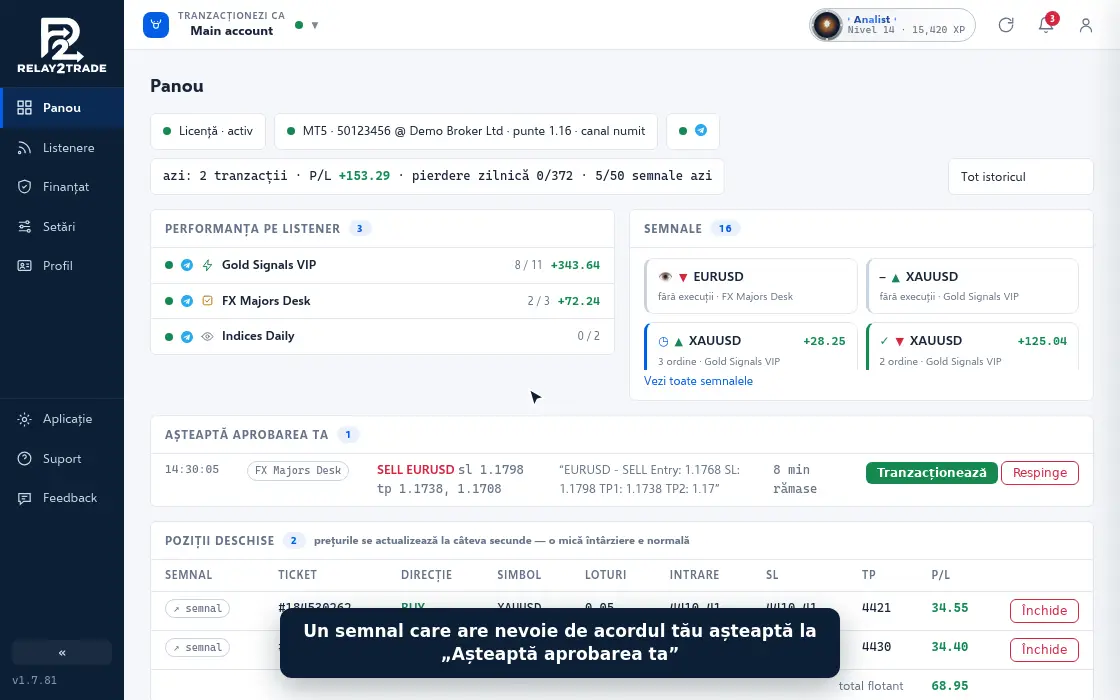Collapse the sidebar with the double chevron
This screenshot has width=1120, height=700.
pos(62,652)
